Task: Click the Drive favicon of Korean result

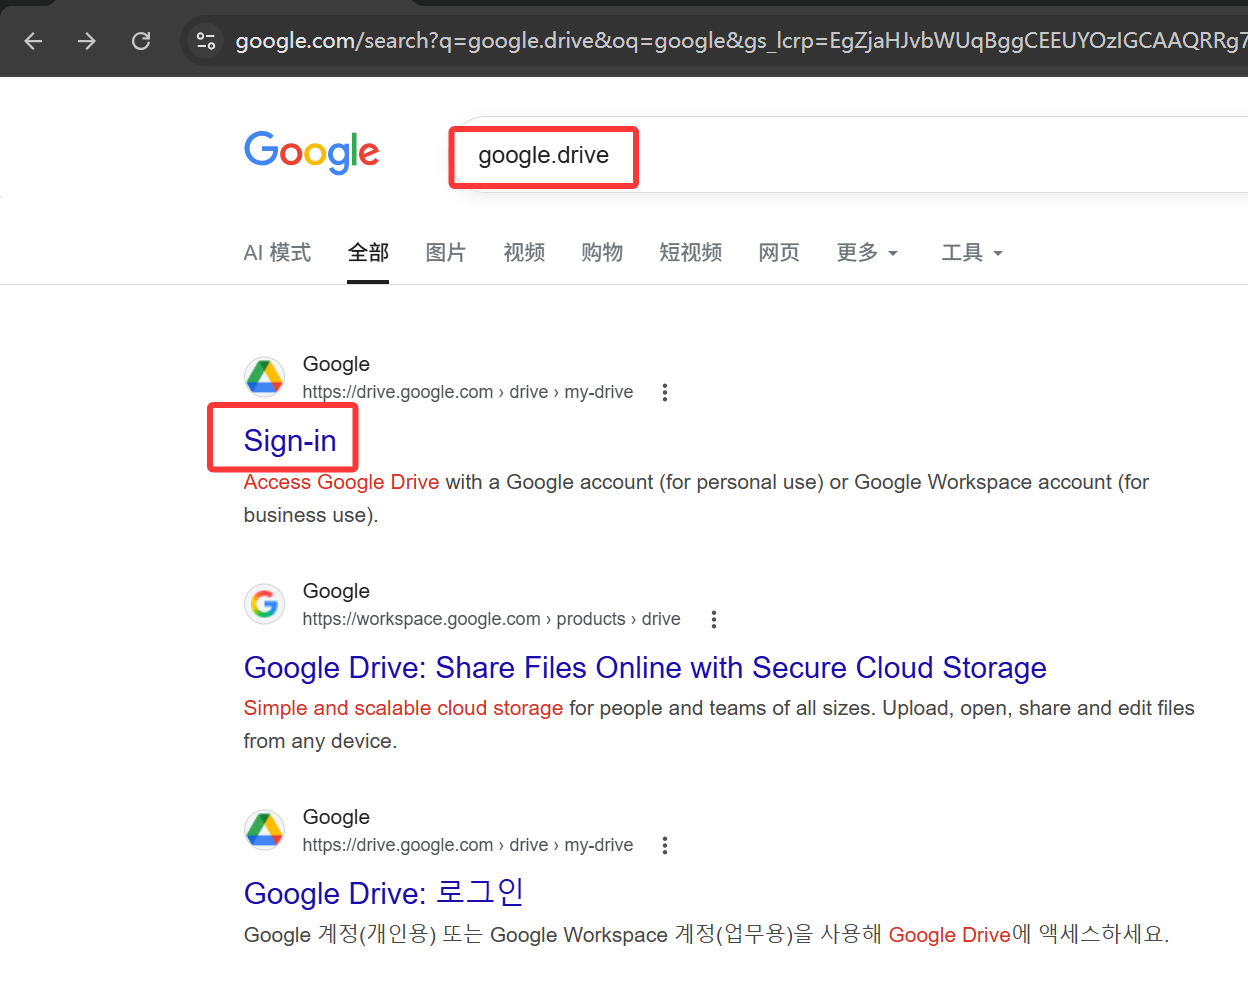Action: click(264, 830)
